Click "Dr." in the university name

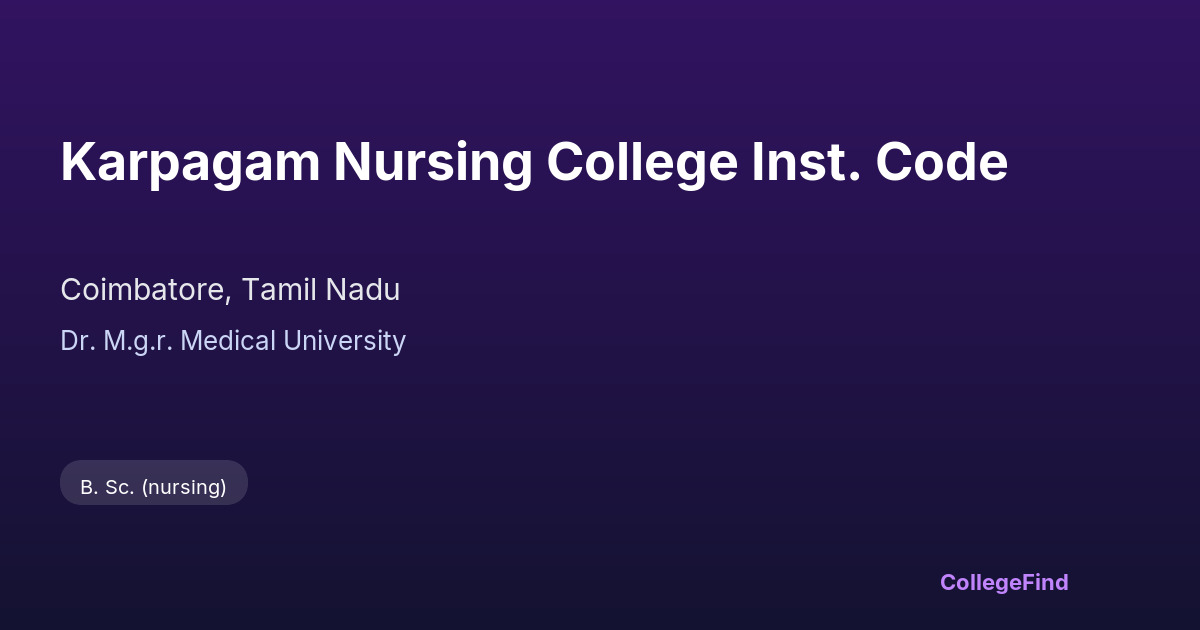click(x=76, y=341)
